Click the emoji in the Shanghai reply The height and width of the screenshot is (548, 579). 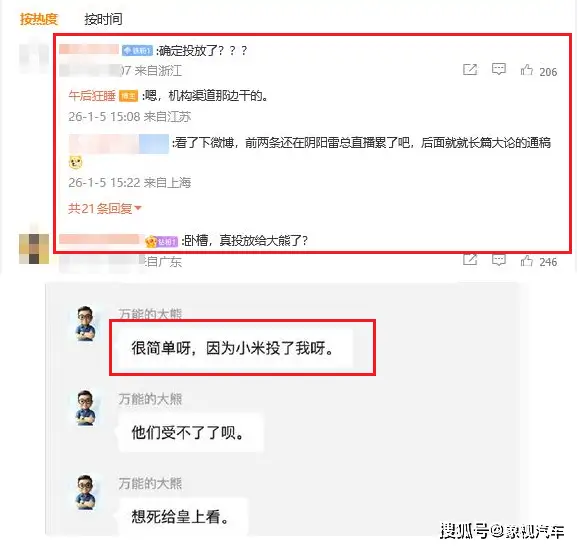pos(76,162)
